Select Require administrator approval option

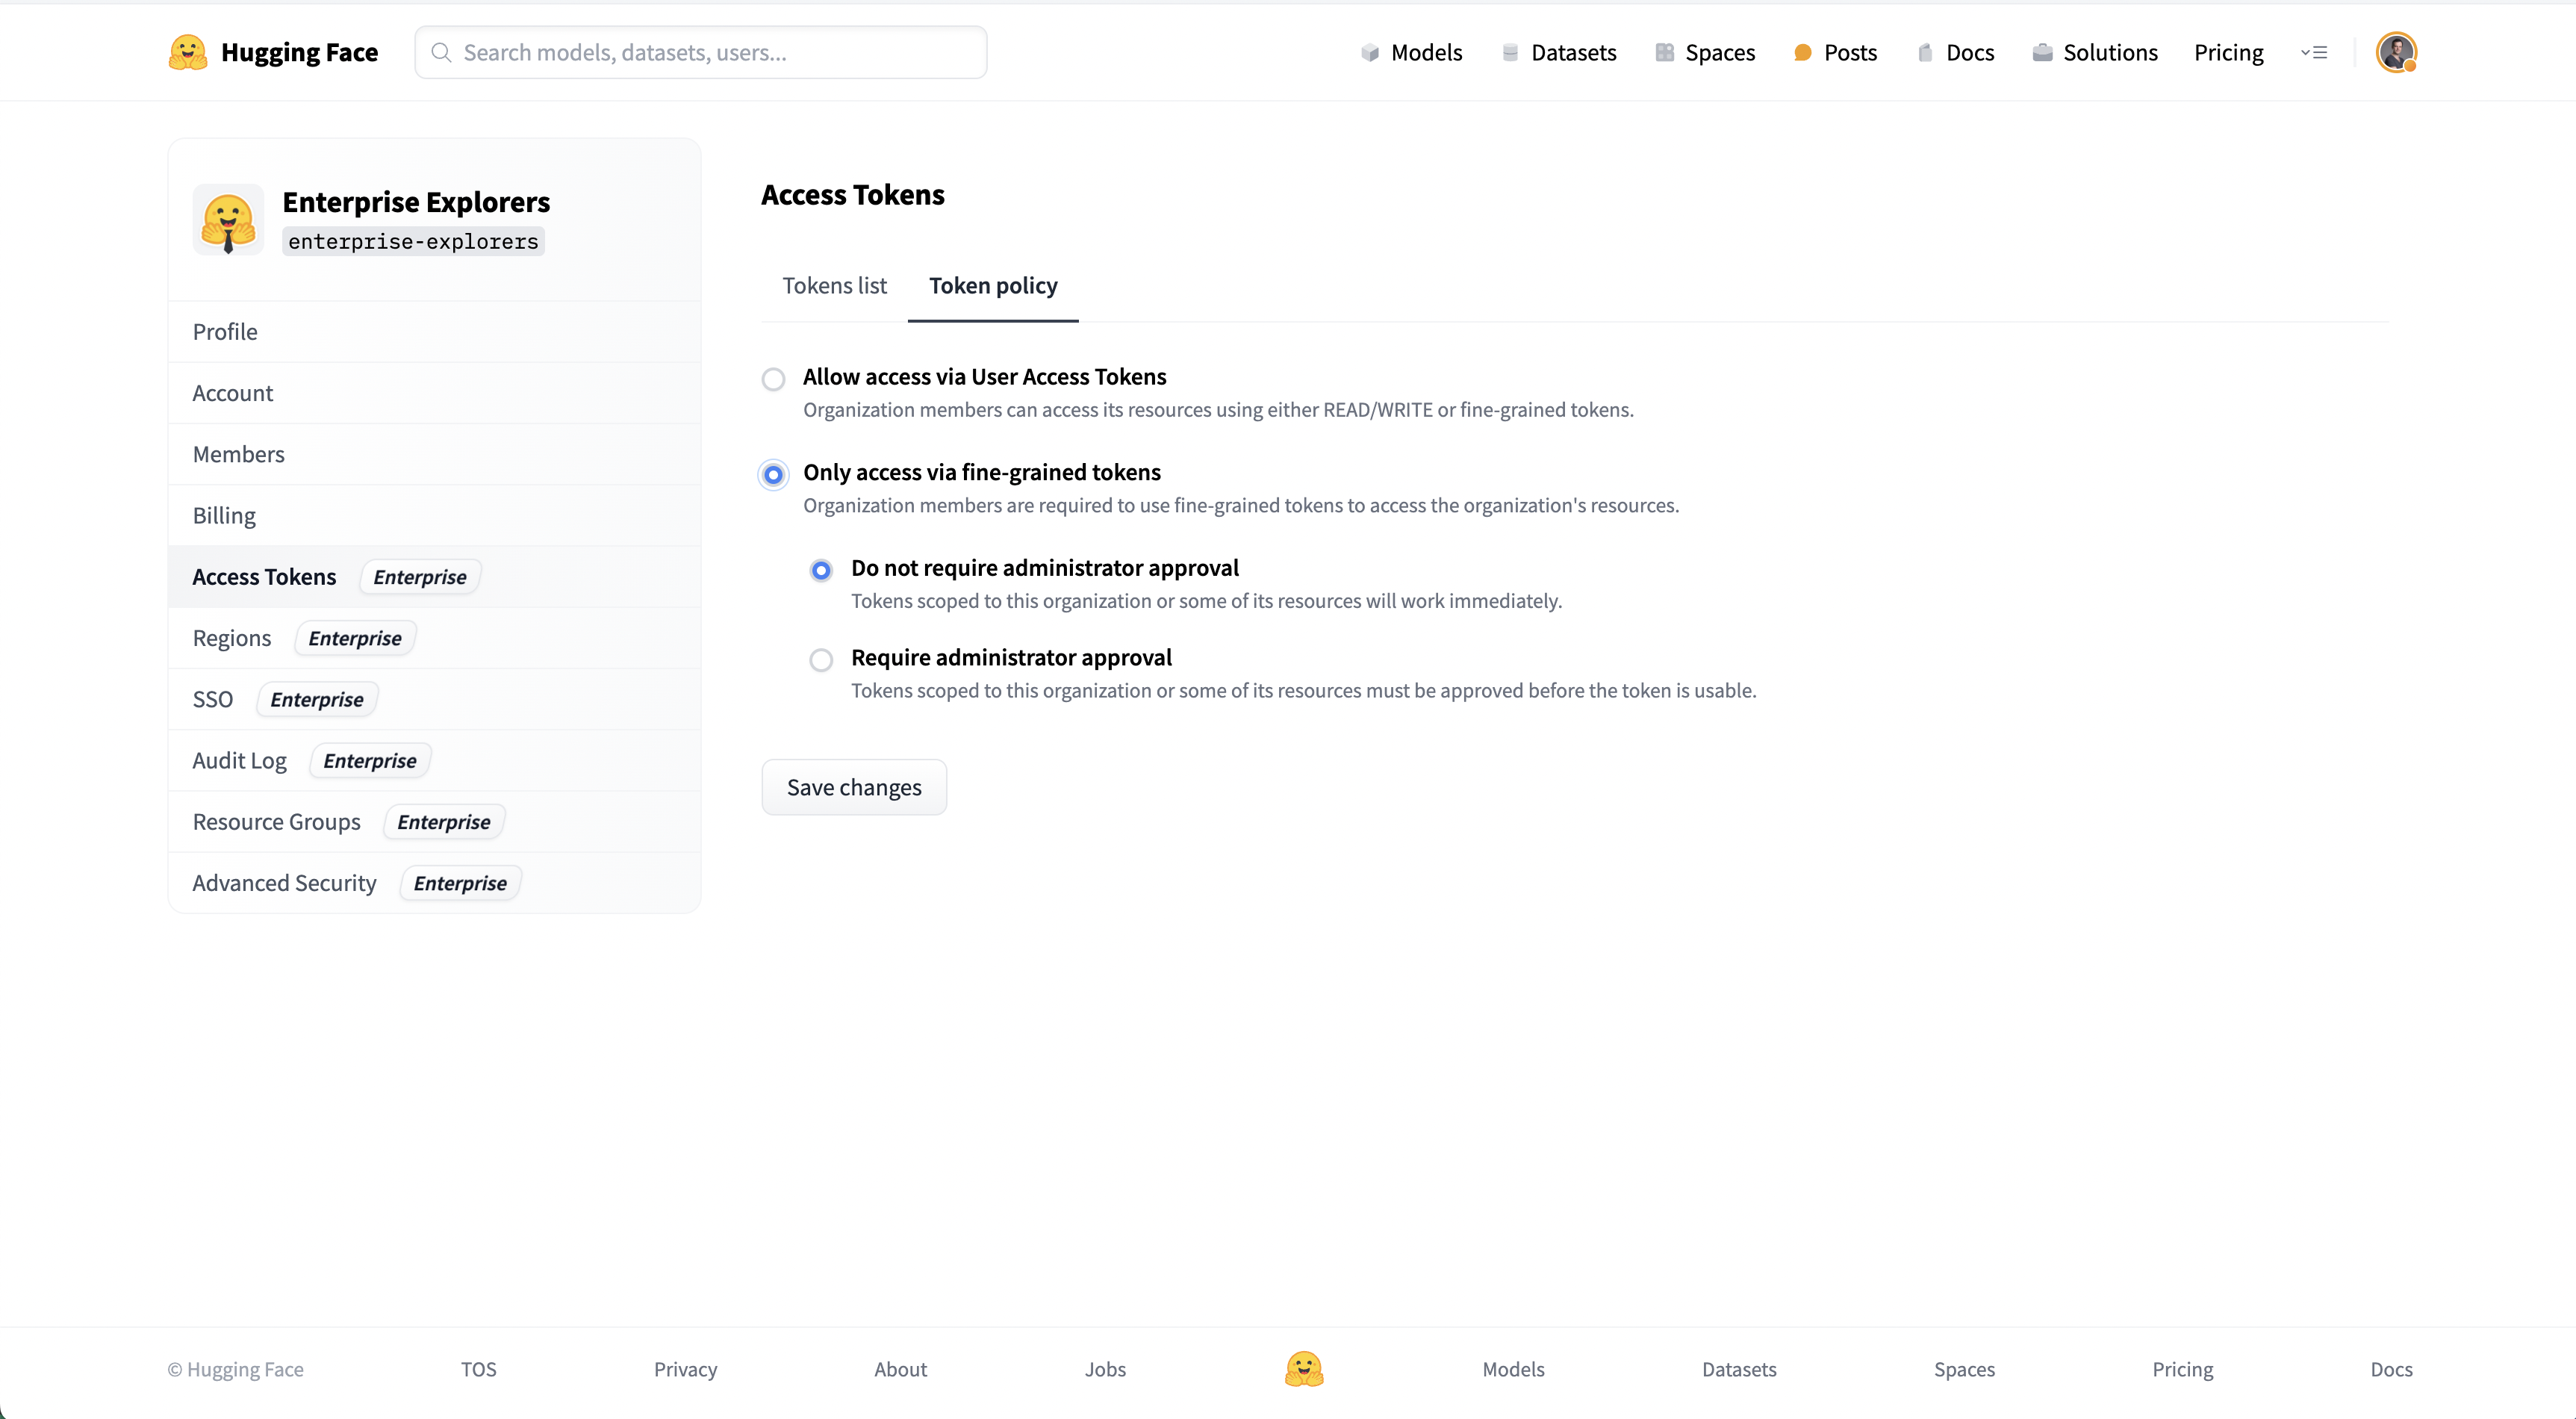point(821,660)
